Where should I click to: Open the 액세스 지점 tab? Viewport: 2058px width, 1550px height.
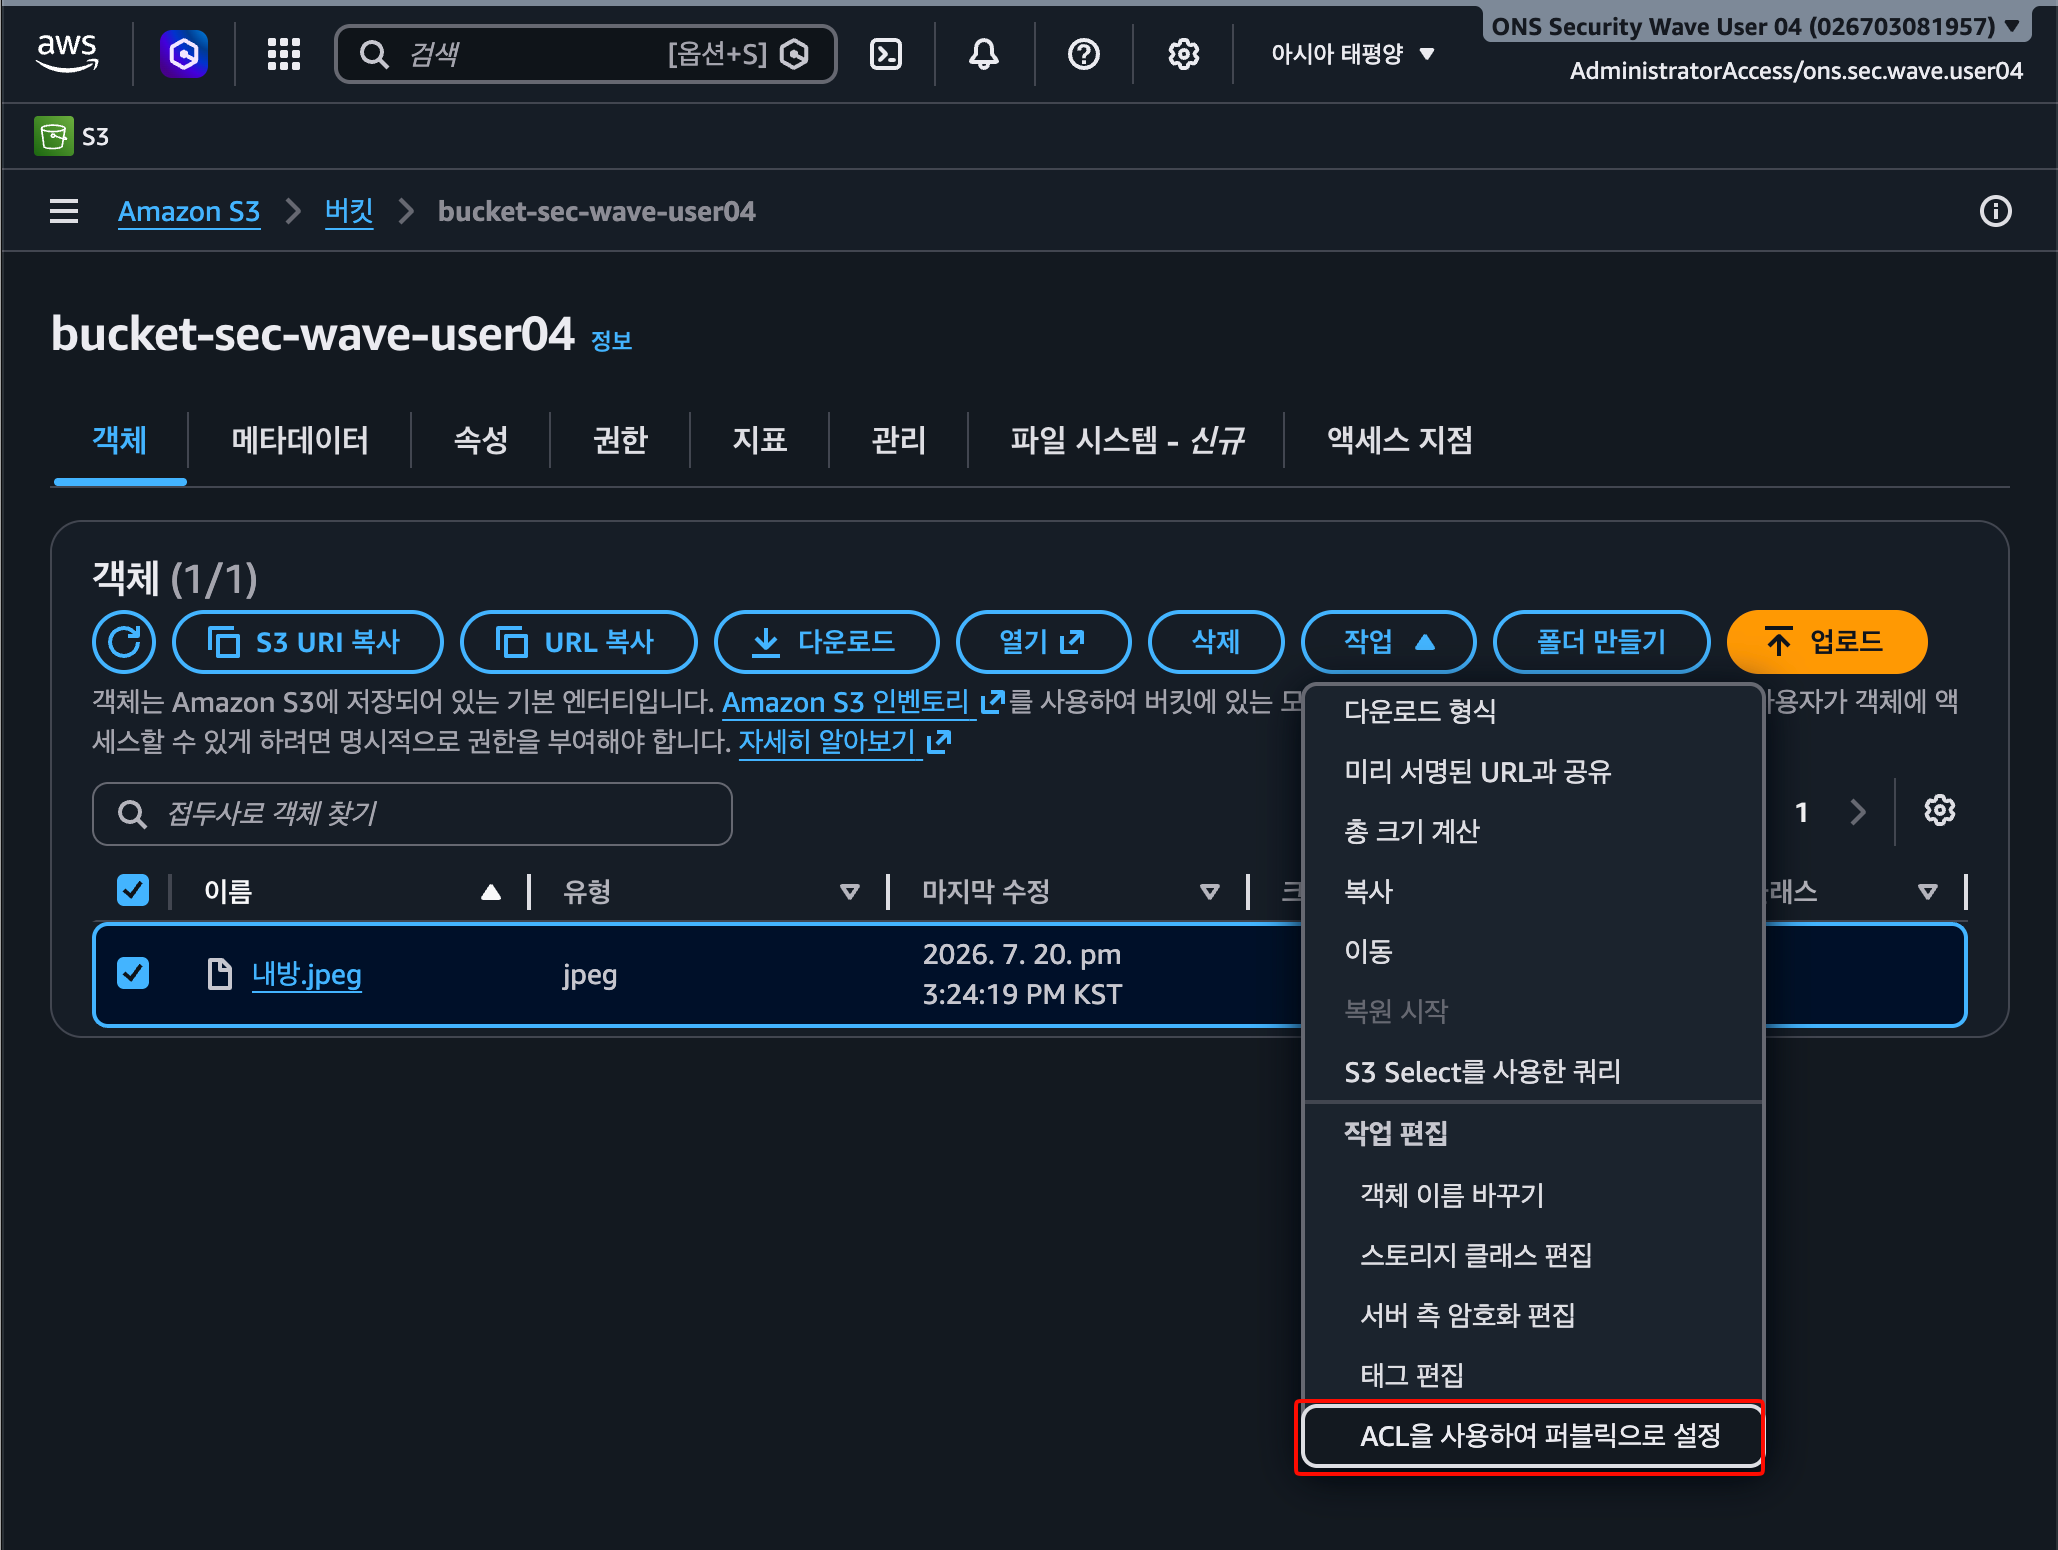(1399, 440)
